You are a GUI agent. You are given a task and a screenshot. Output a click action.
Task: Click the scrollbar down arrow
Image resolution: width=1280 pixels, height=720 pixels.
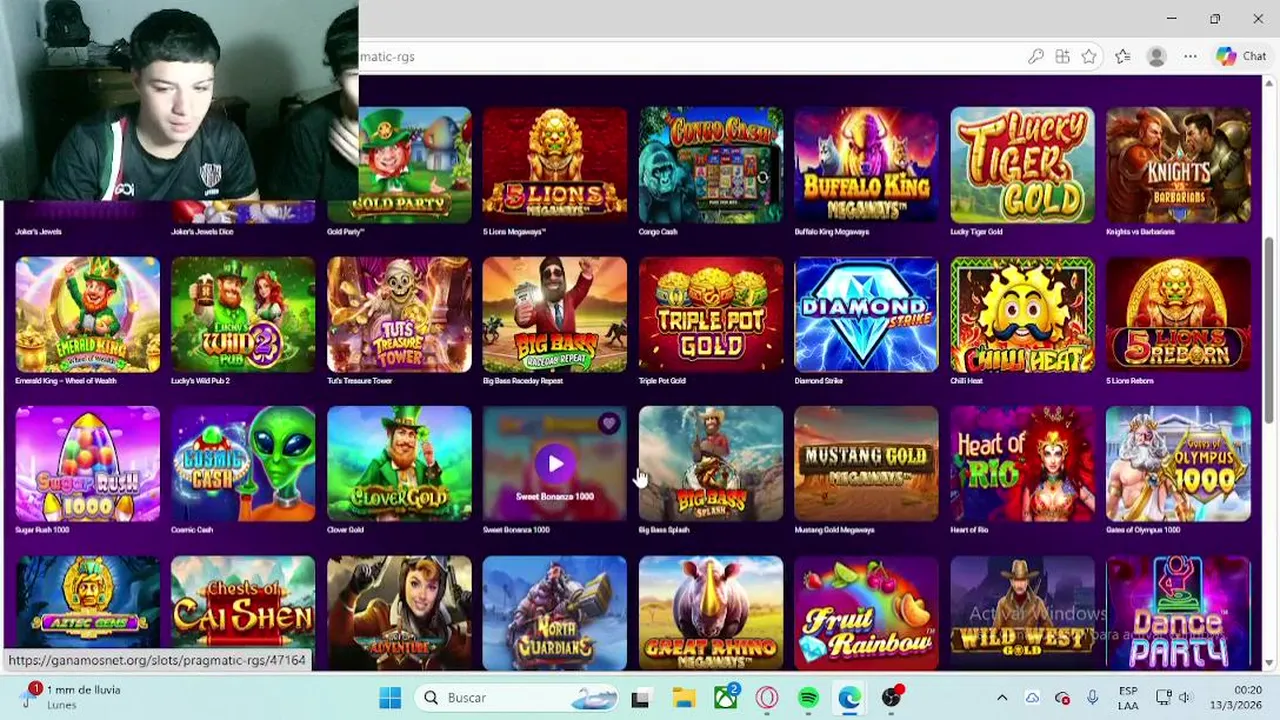click(x=1270, y=662)
